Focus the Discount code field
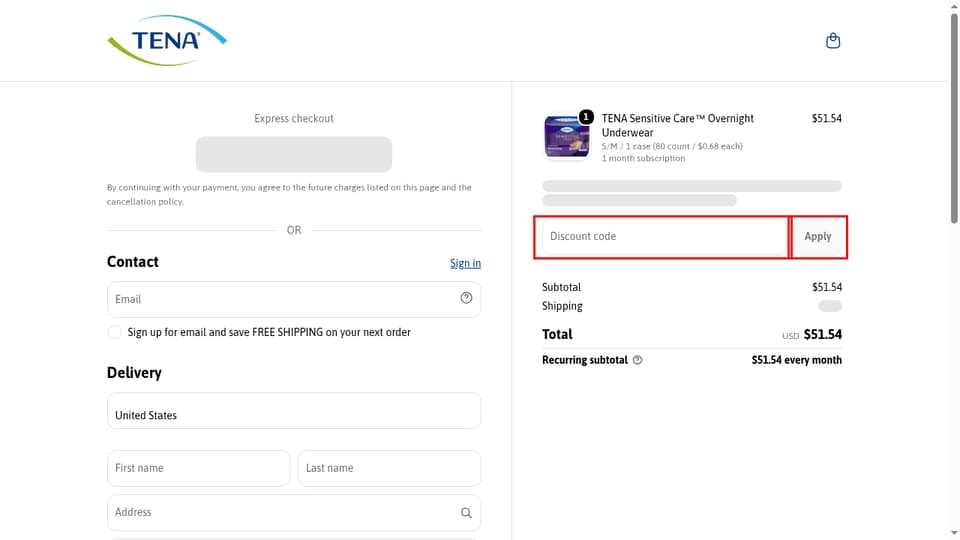 [x=665, y=236]
